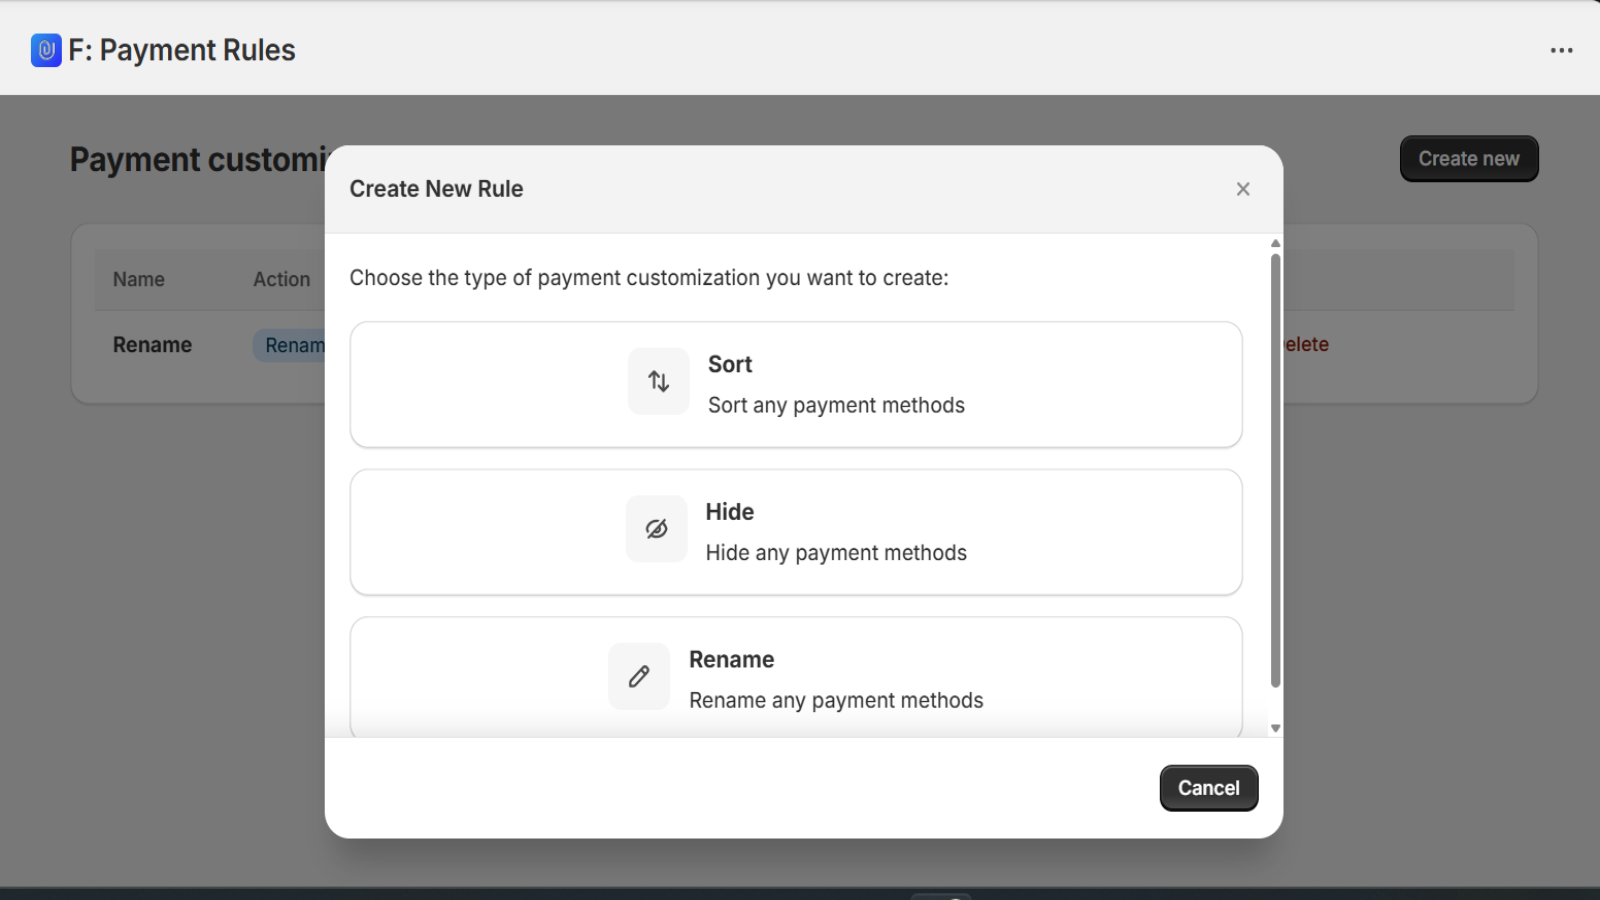Close the Create New Rule dialog

1242,188
